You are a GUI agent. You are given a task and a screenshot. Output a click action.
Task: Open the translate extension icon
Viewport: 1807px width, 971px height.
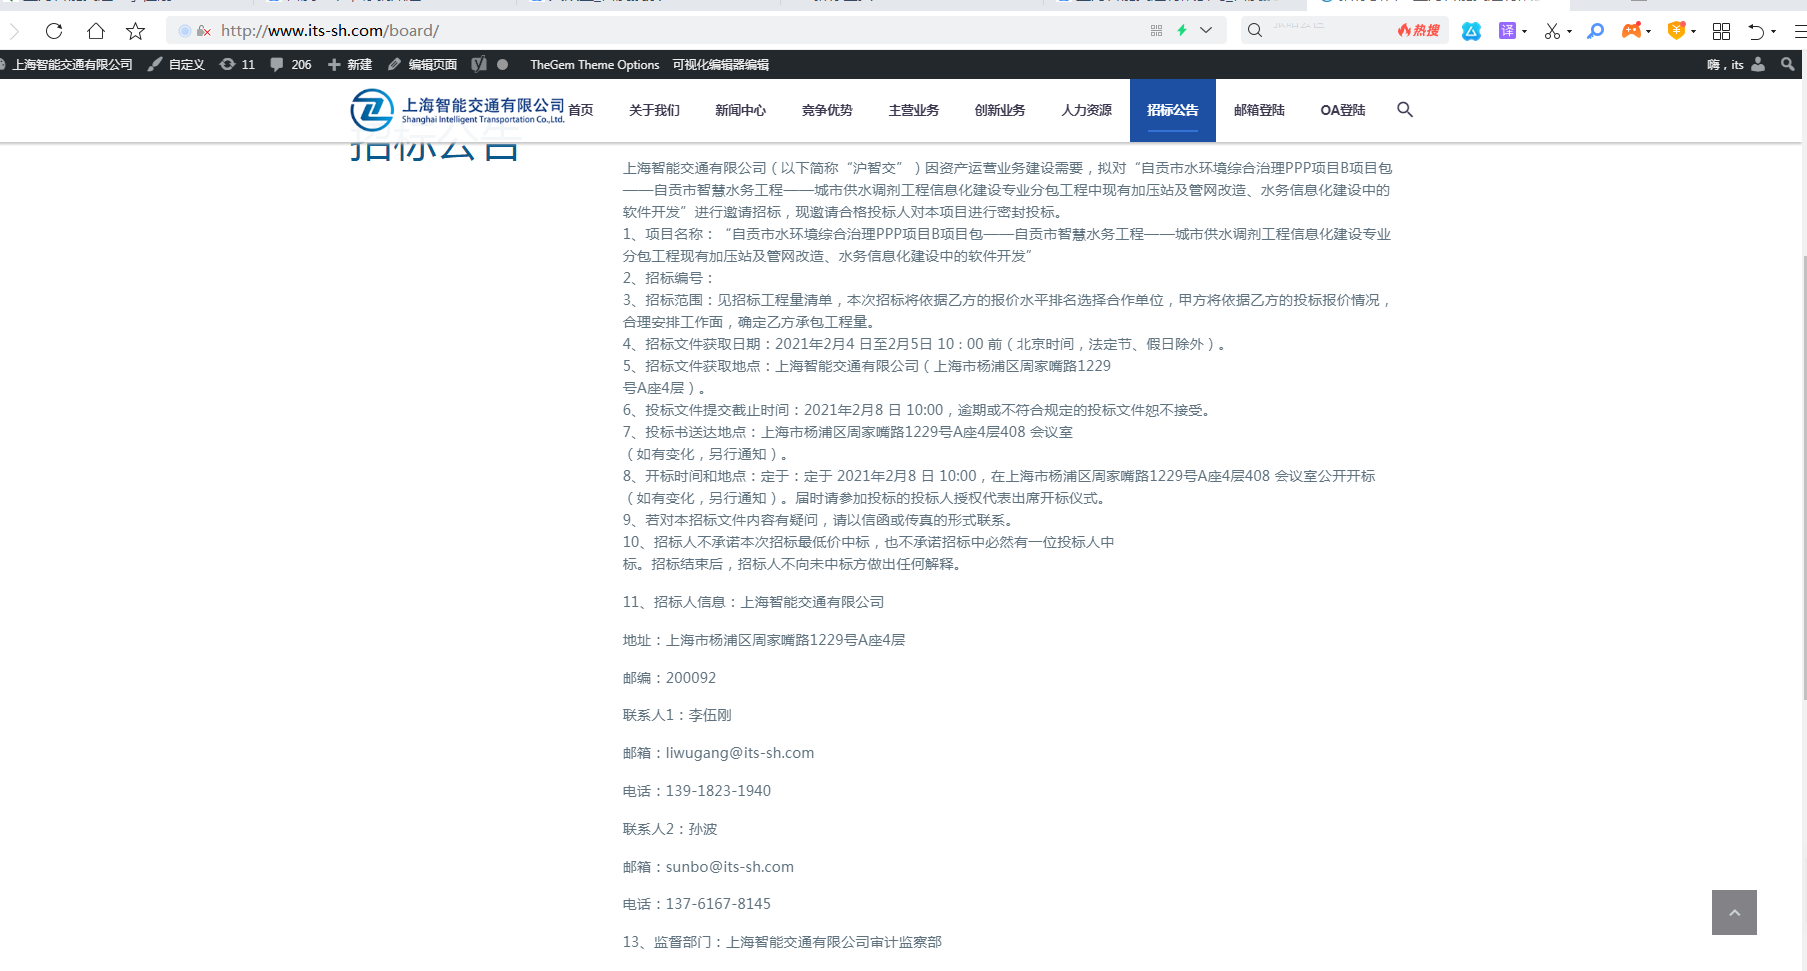coord(1507,31)
